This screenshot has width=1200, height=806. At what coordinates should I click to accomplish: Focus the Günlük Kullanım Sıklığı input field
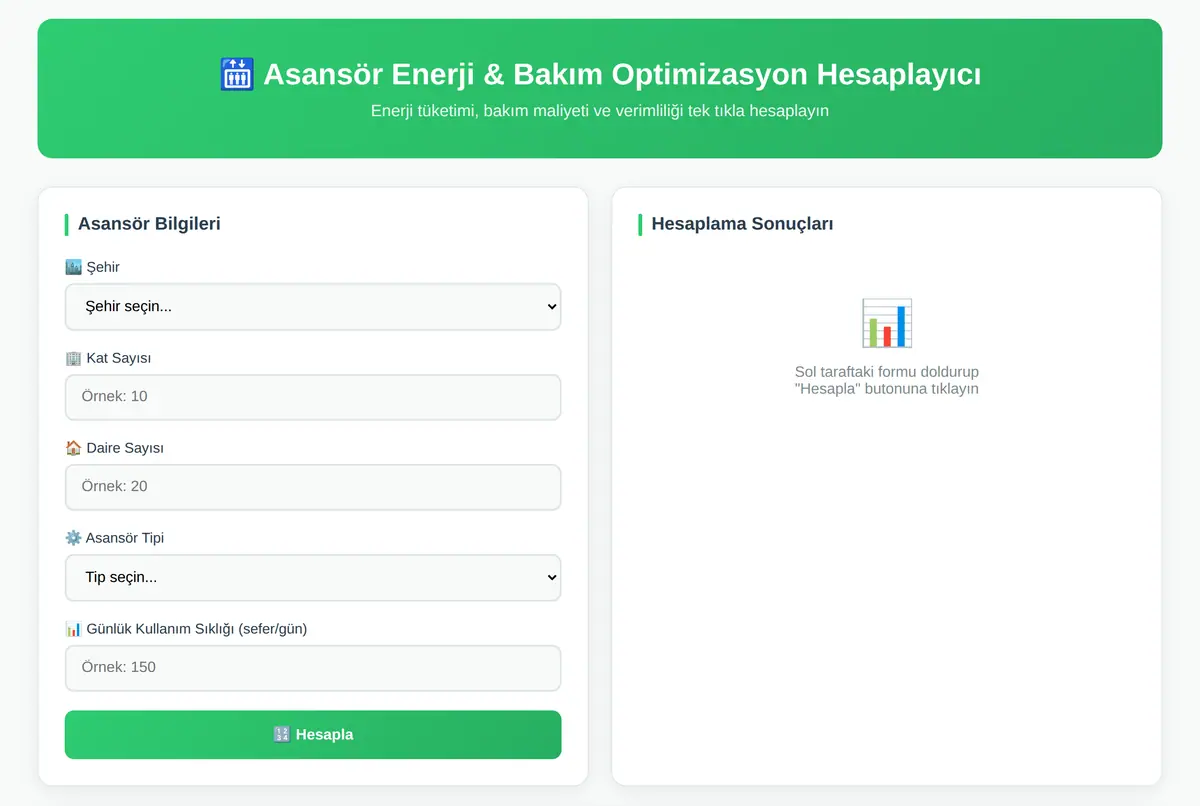click(313, 668)
